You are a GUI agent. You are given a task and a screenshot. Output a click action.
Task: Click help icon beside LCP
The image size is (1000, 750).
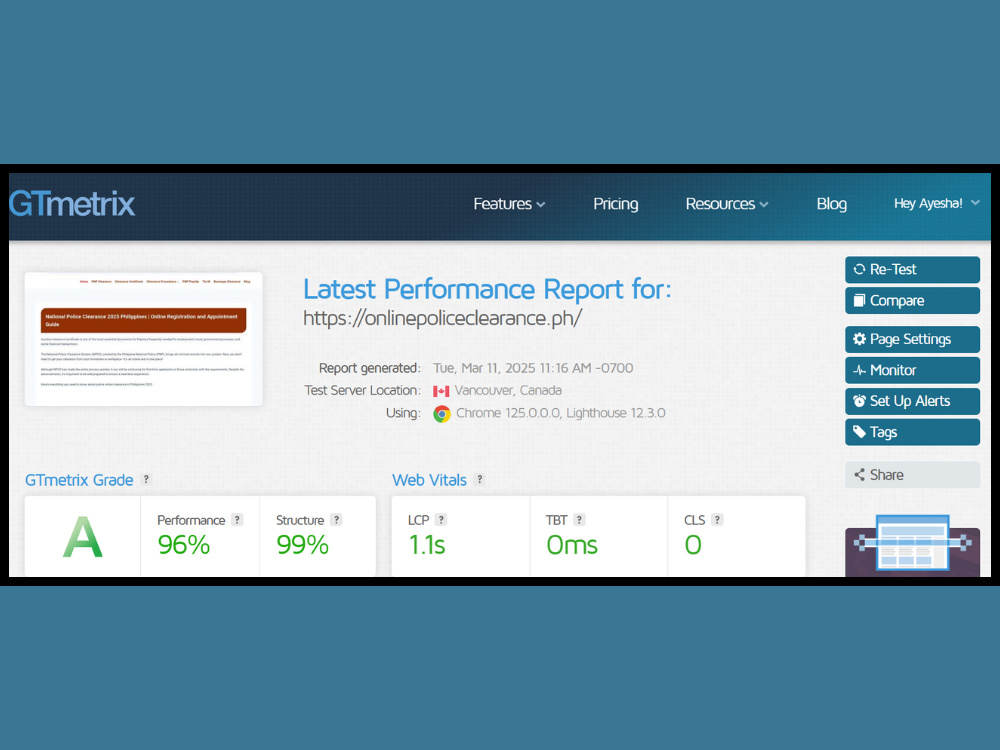441,520
